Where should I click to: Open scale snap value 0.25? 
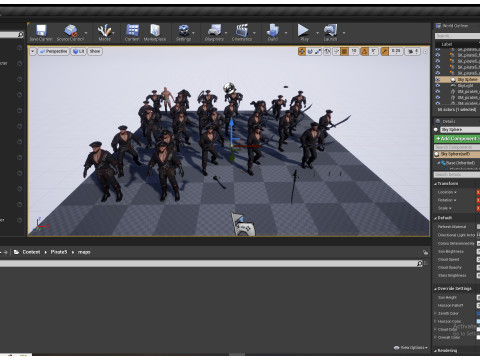point(396,51)
